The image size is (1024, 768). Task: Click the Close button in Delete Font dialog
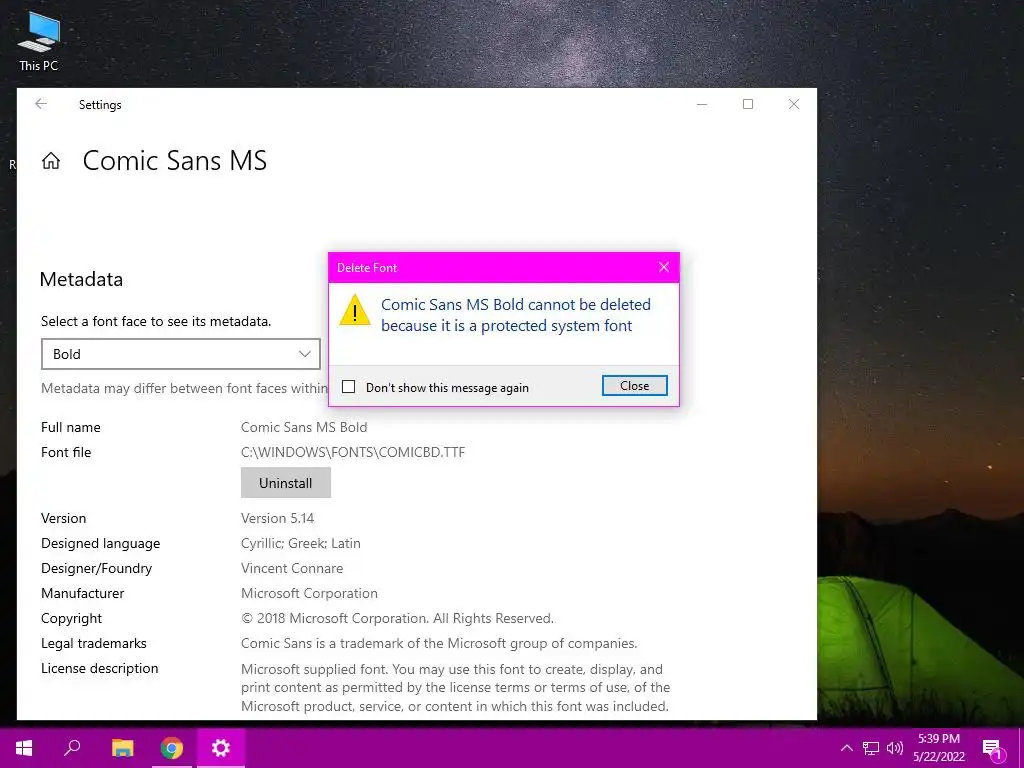(x=634, y=385)
